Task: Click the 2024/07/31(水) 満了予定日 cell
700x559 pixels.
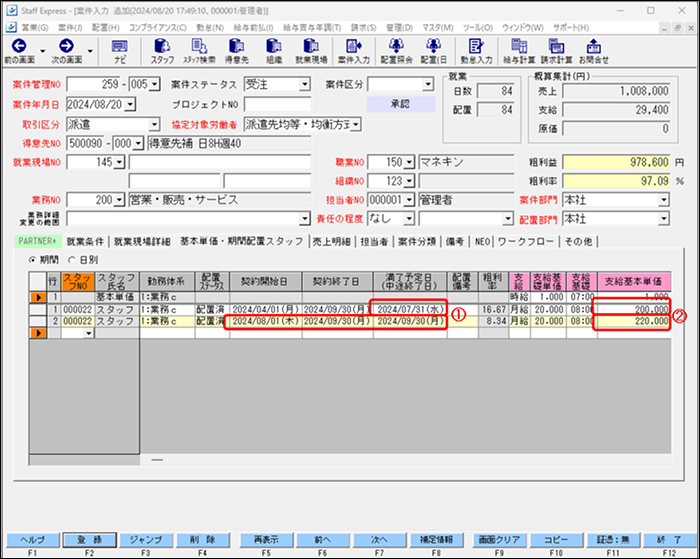Action: [x=410, y=309]
